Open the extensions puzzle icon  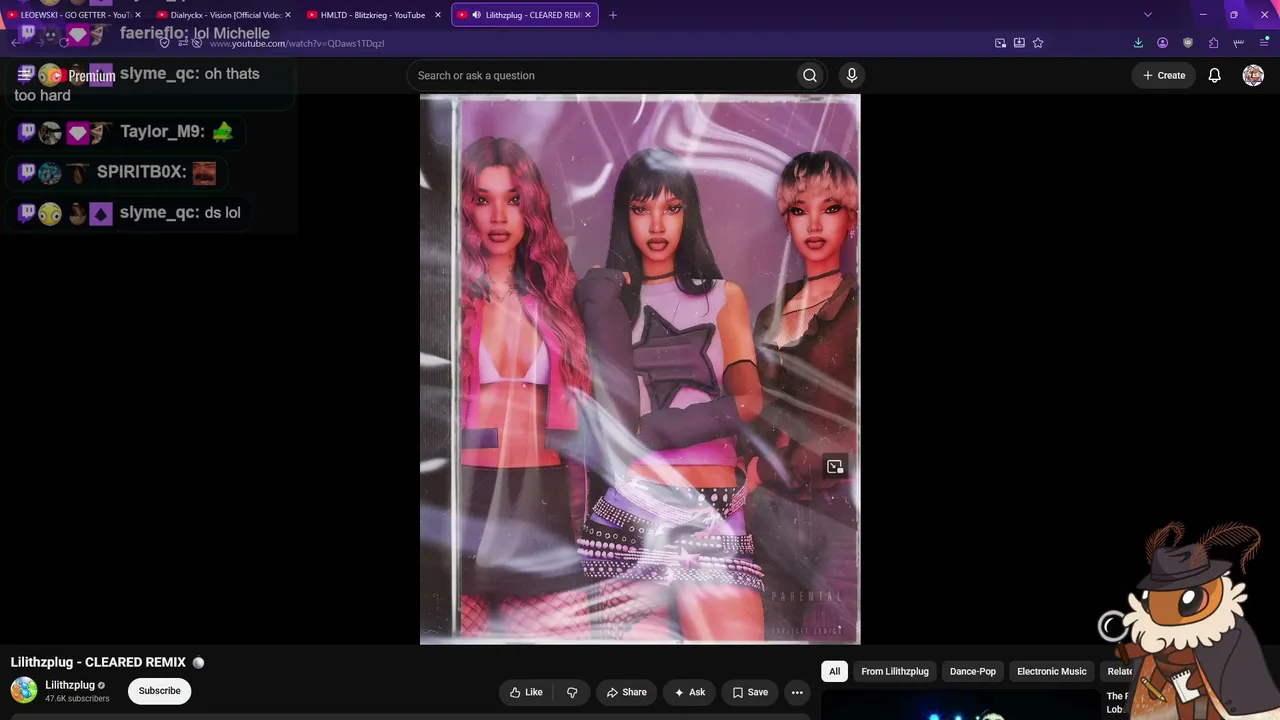(1213, 43)
